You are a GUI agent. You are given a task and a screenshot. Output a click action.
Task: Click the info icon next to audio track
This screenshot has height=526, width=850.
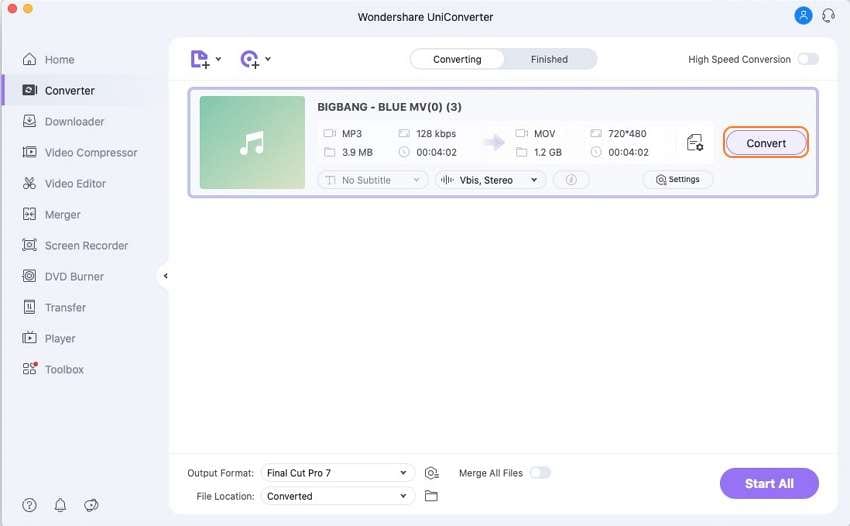point(571,180)
